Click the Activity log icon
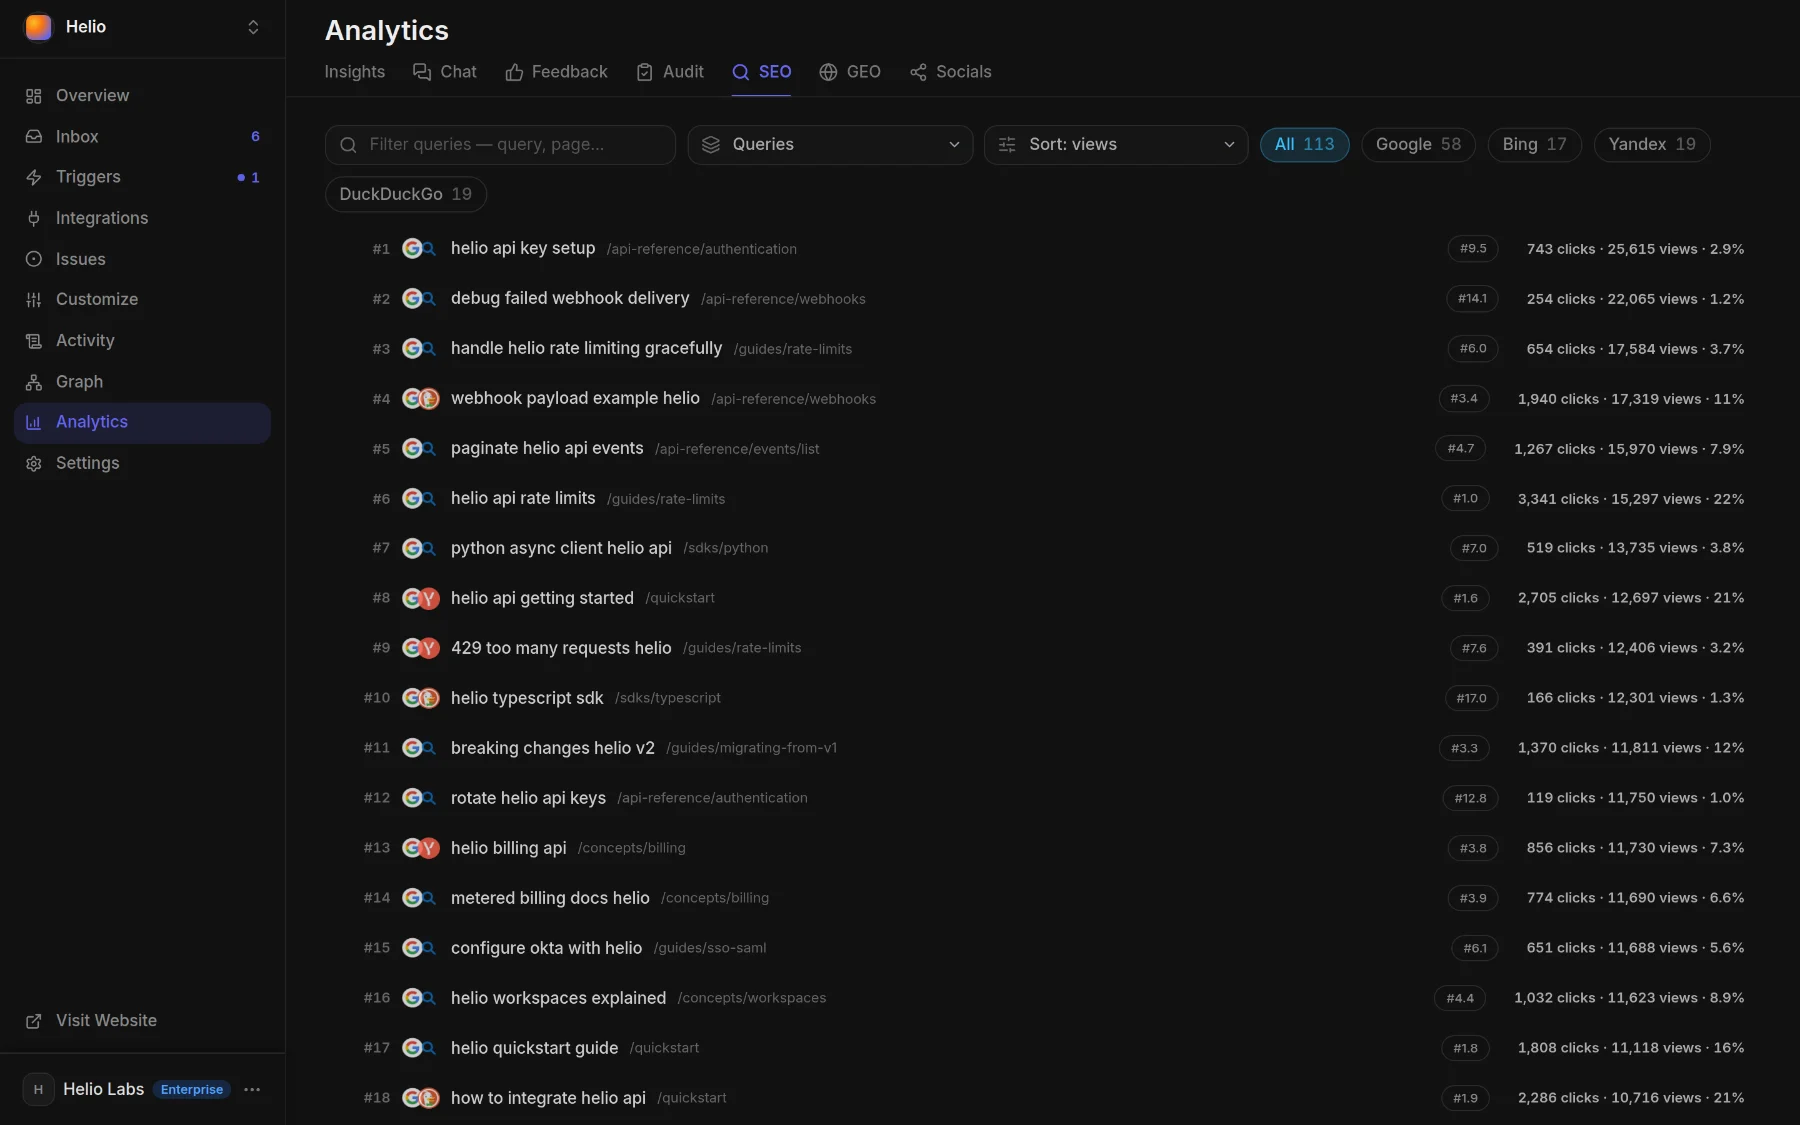 (34, 341)
